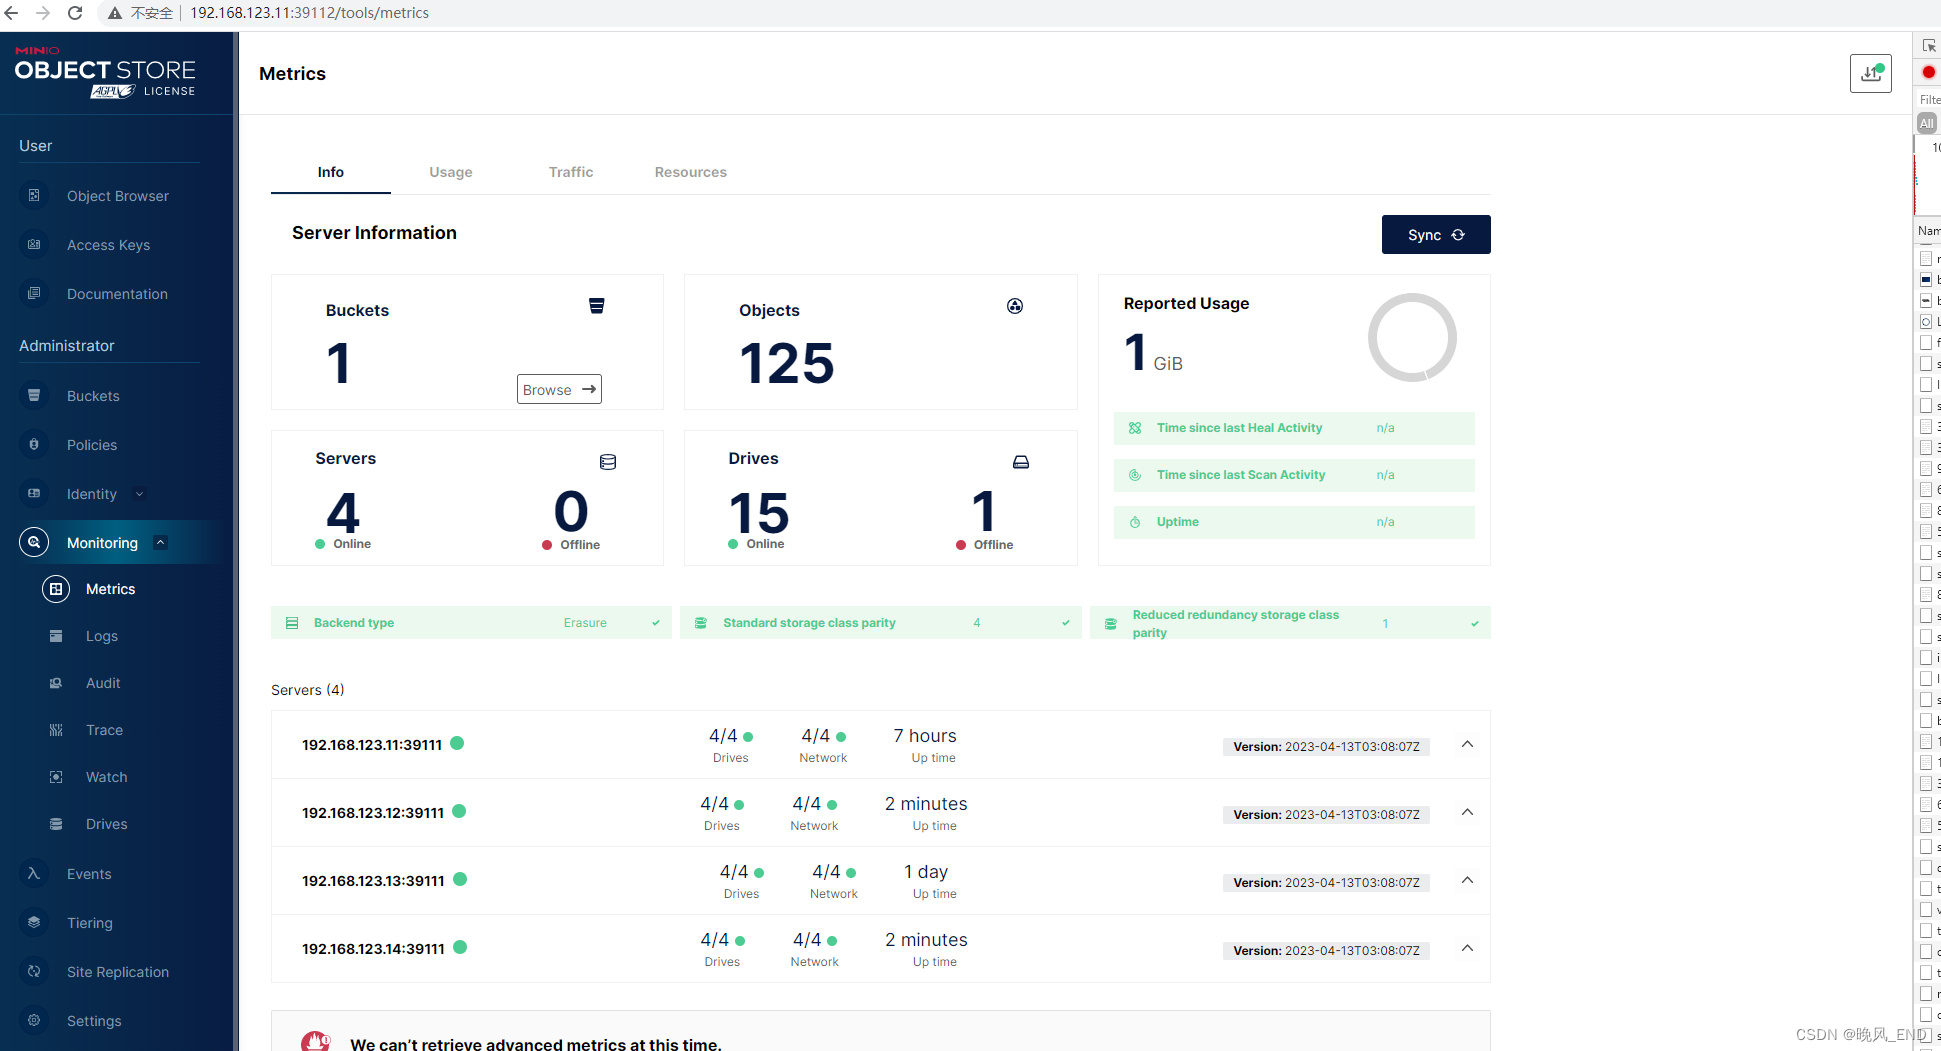This screenshot has width=1941, height=1051.
Task: Click the Trace icon in sidebar
Action: [56, 730]
